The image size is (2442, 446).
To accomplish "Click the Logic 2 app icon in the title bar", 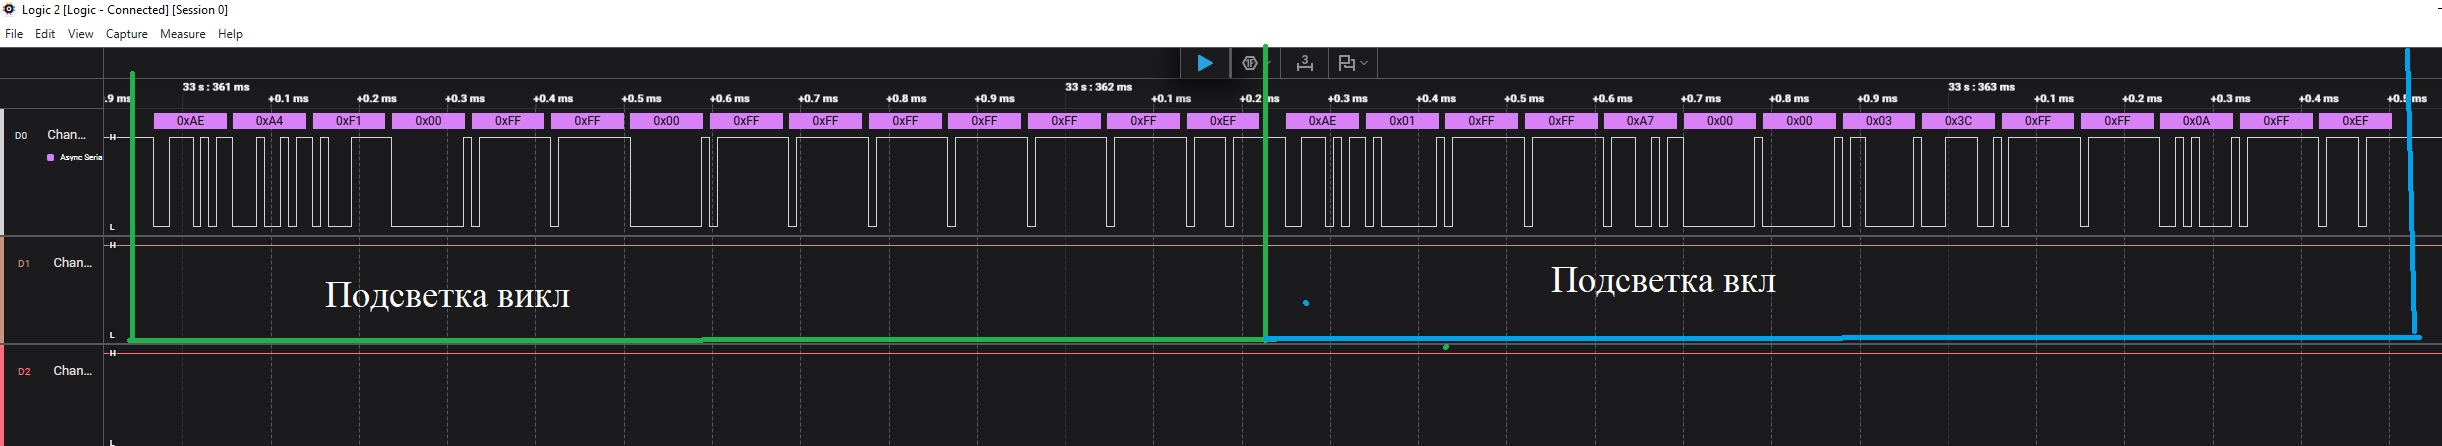I will click(x=9, y=9).
